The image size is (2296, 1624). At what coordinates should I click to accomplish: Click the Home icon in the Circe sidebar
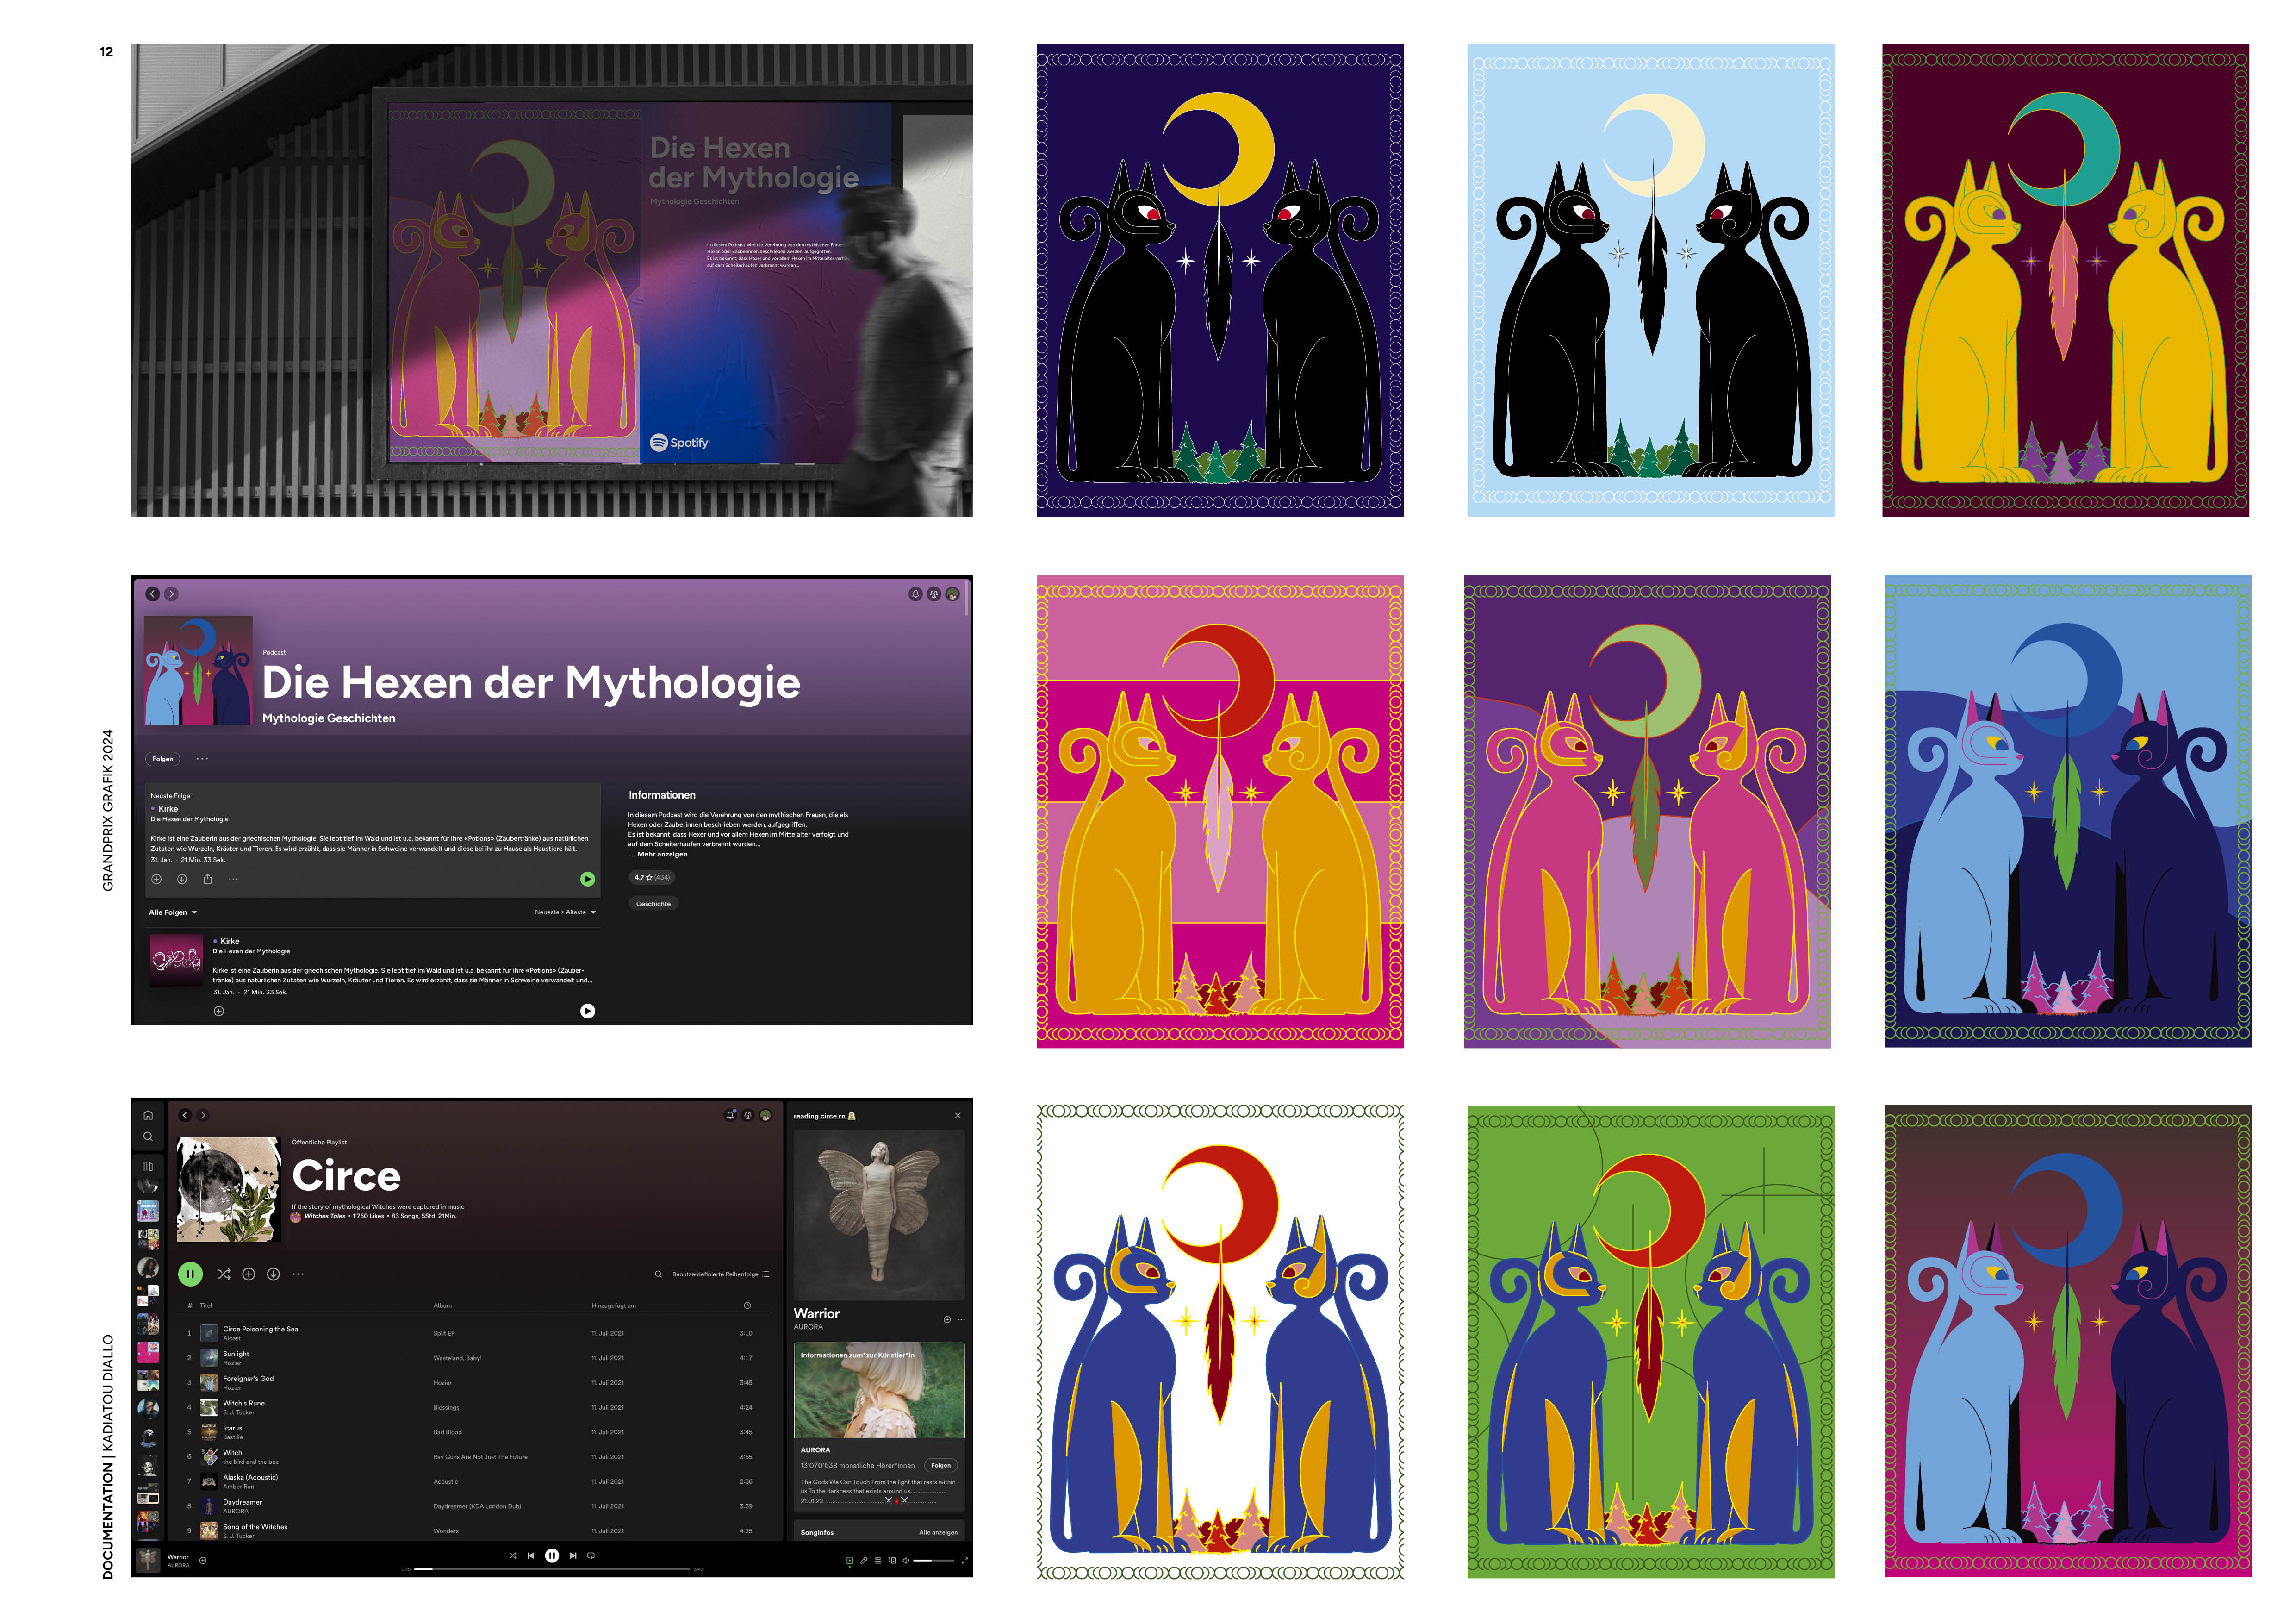148,1115
